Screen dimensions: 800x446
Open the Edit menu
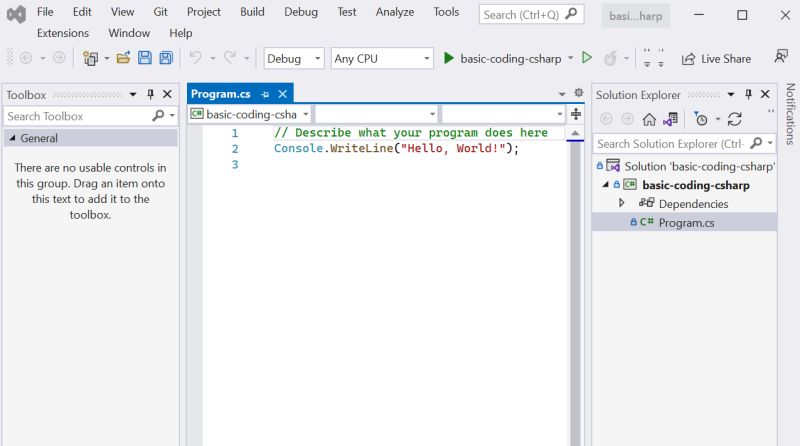82,12
